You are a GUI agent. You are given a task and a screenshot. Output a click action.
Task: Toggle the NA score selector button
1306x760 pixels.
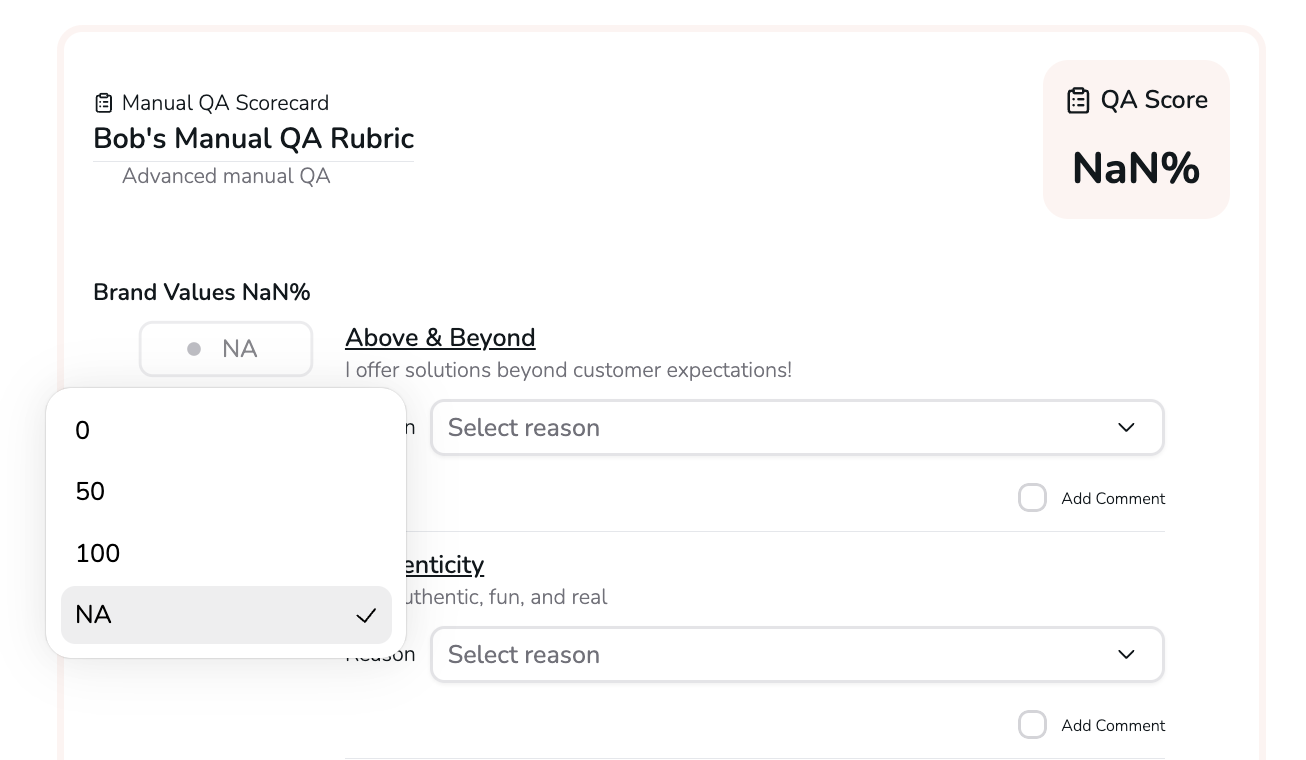click(x=226, y=349)
